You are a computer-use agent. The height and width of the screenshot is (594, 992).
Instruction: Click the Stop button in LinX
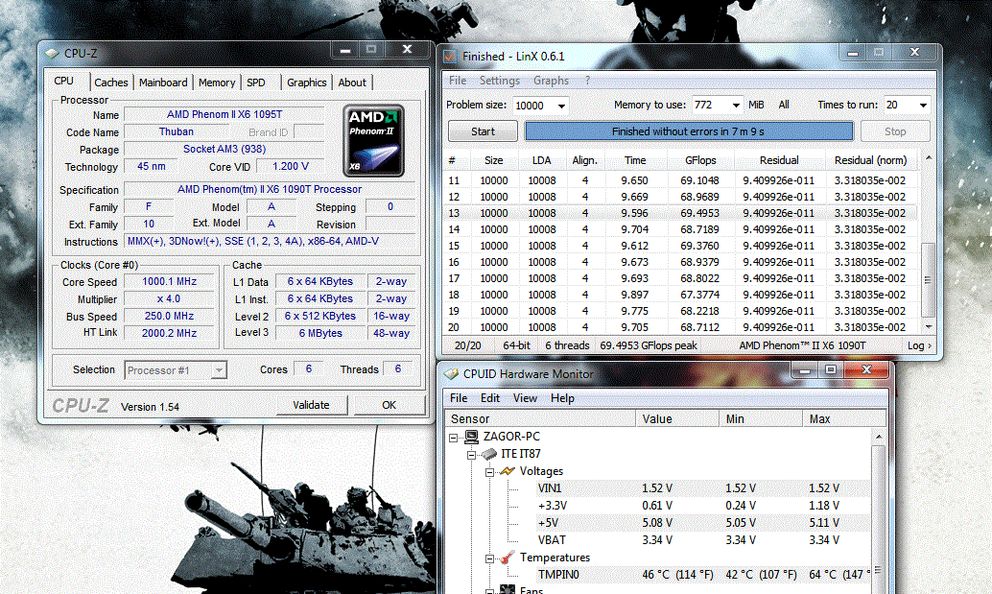tap(895, 132)
